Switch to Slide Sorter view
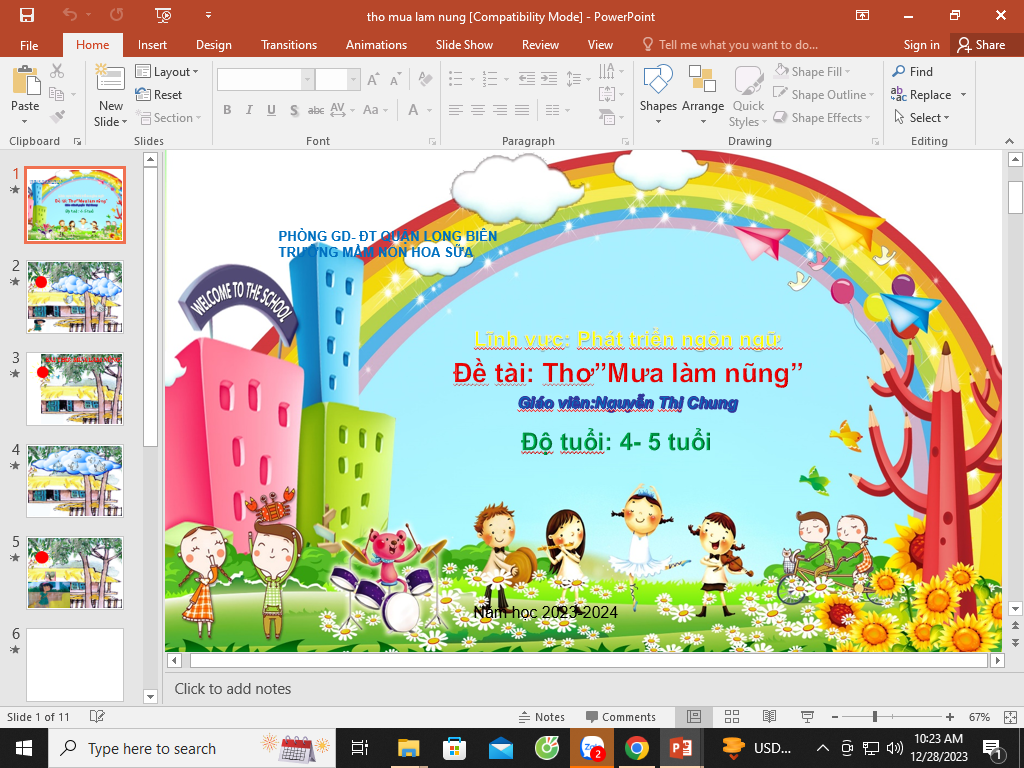The image size is (1024, 768). point(731,717)
